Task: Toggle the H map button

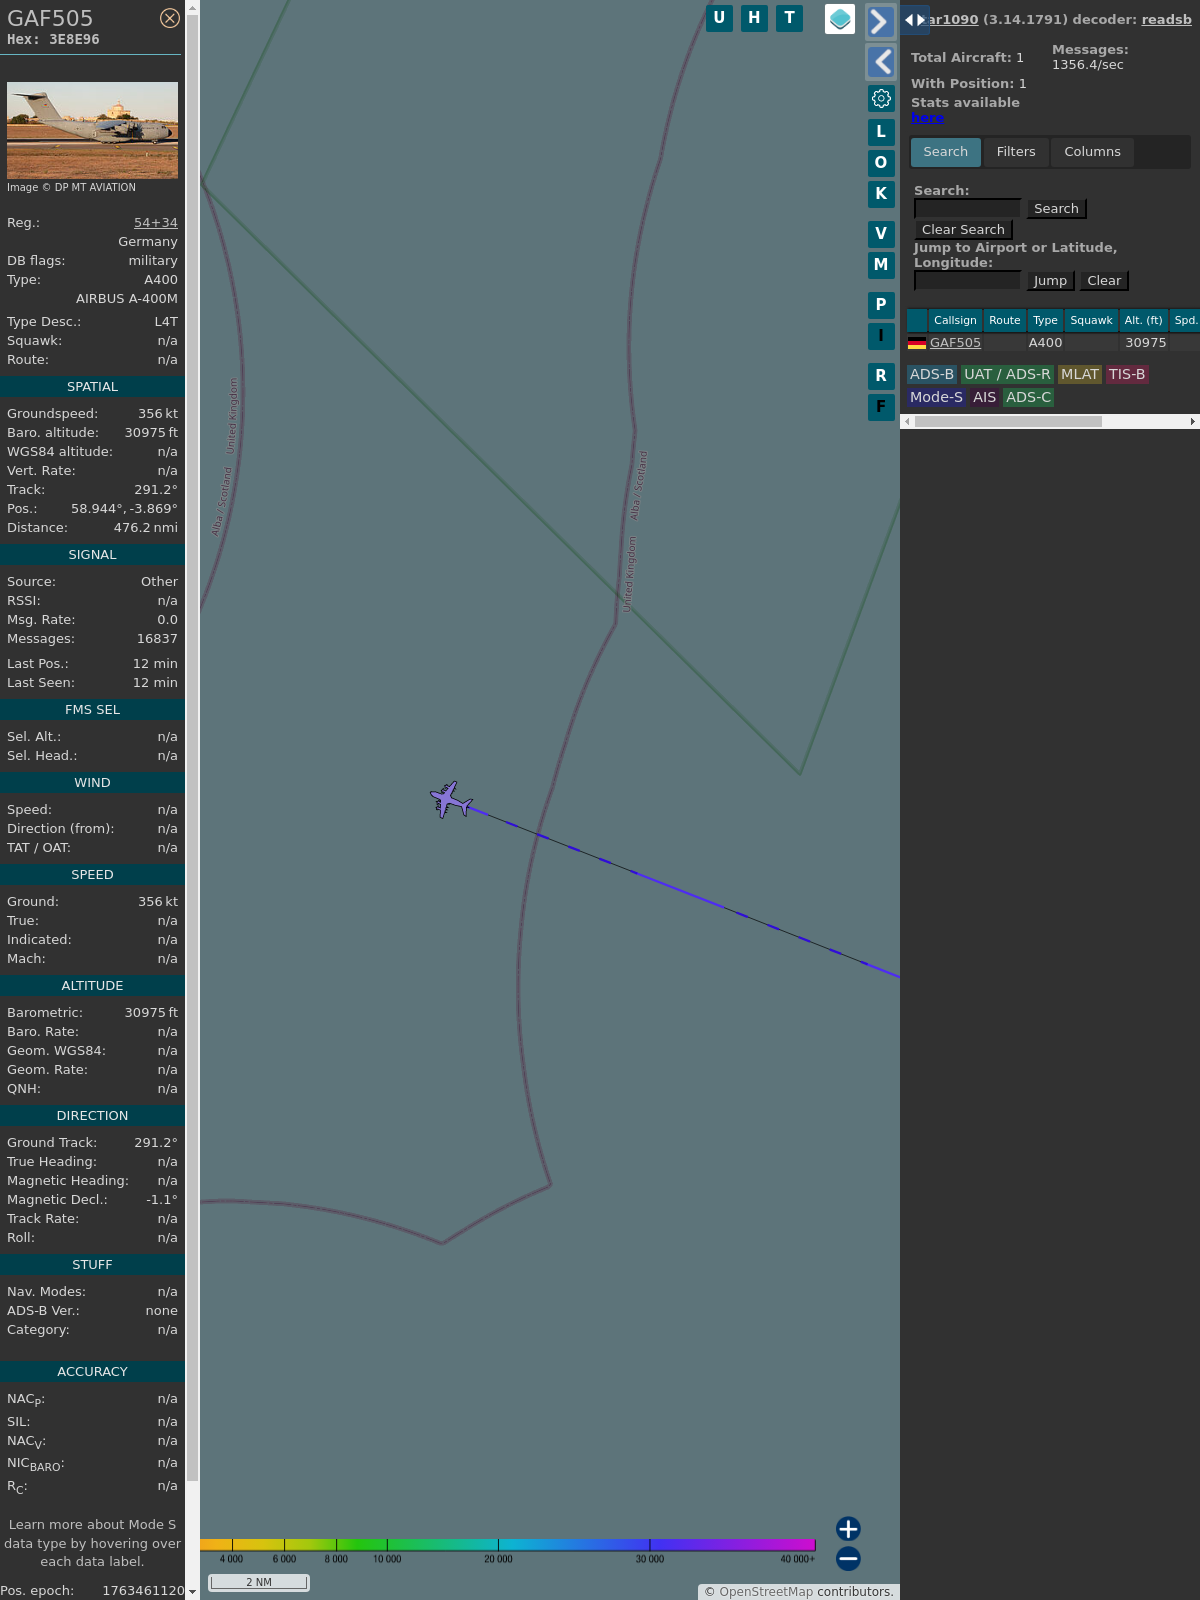Action: pos(754,18)
